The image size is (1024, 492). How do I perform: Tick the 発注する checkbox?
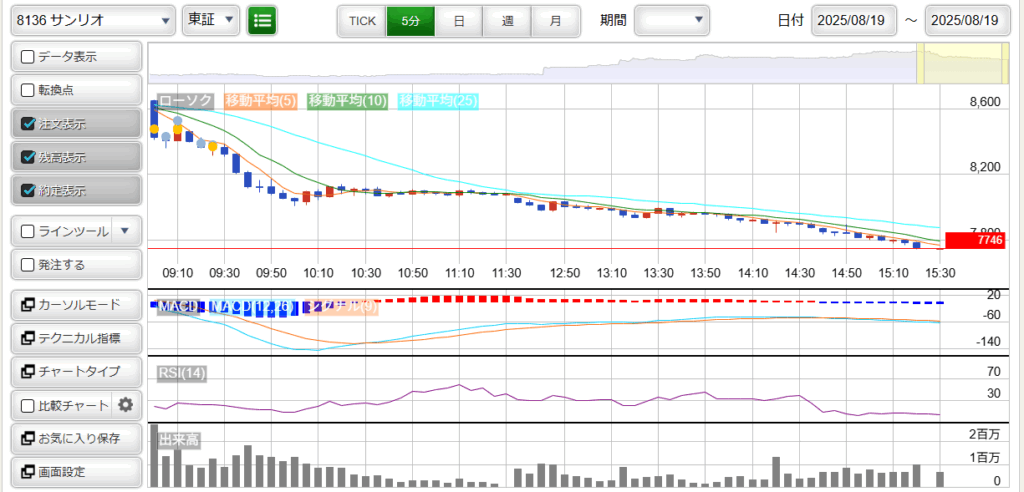28,265
